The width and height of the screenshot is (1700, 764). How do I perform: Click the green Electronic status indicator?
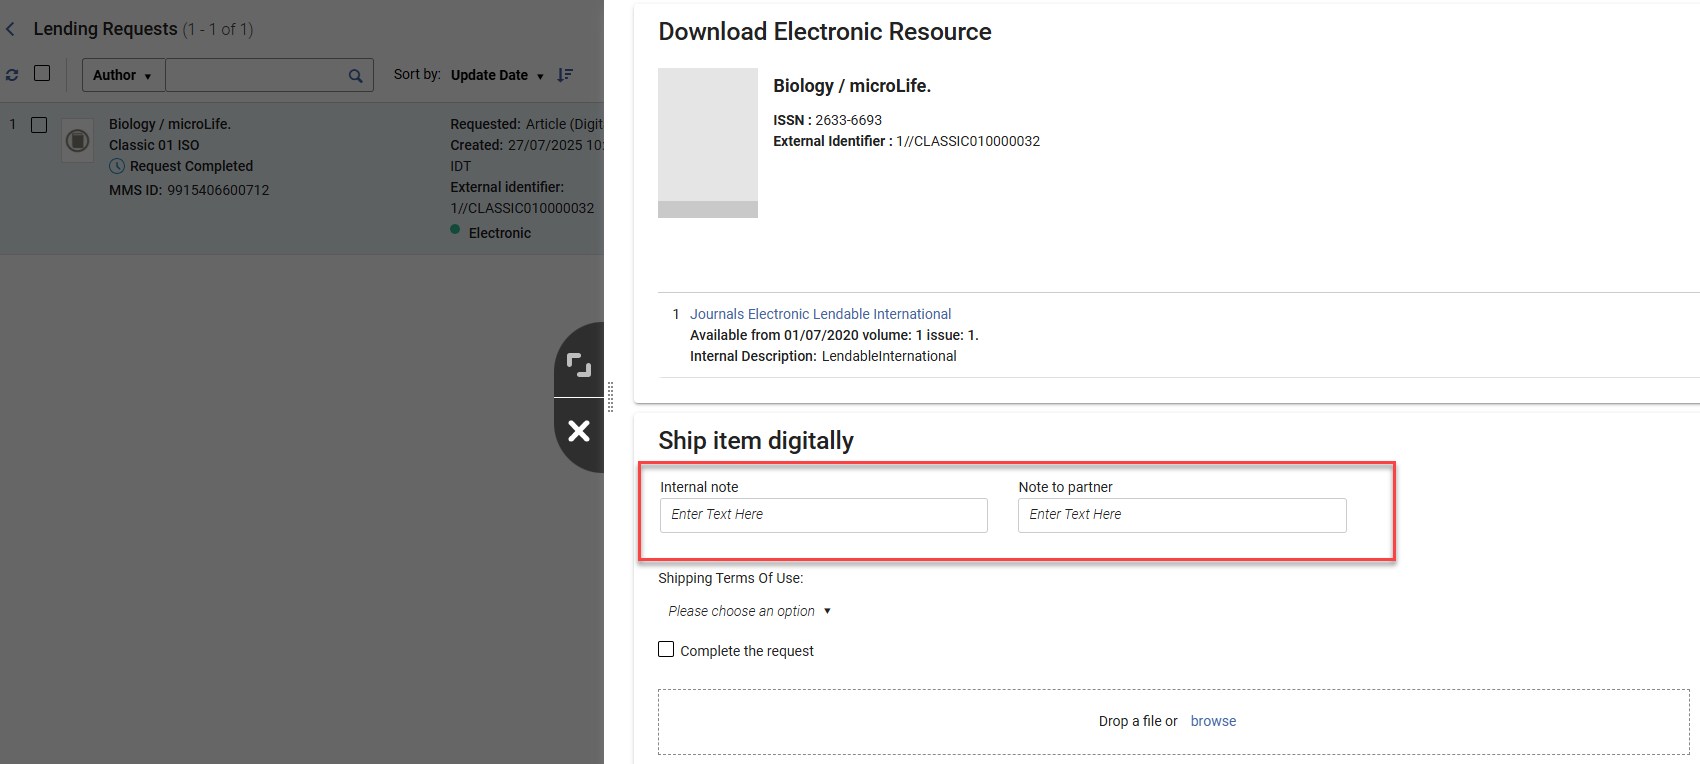[x=455, y=230]
